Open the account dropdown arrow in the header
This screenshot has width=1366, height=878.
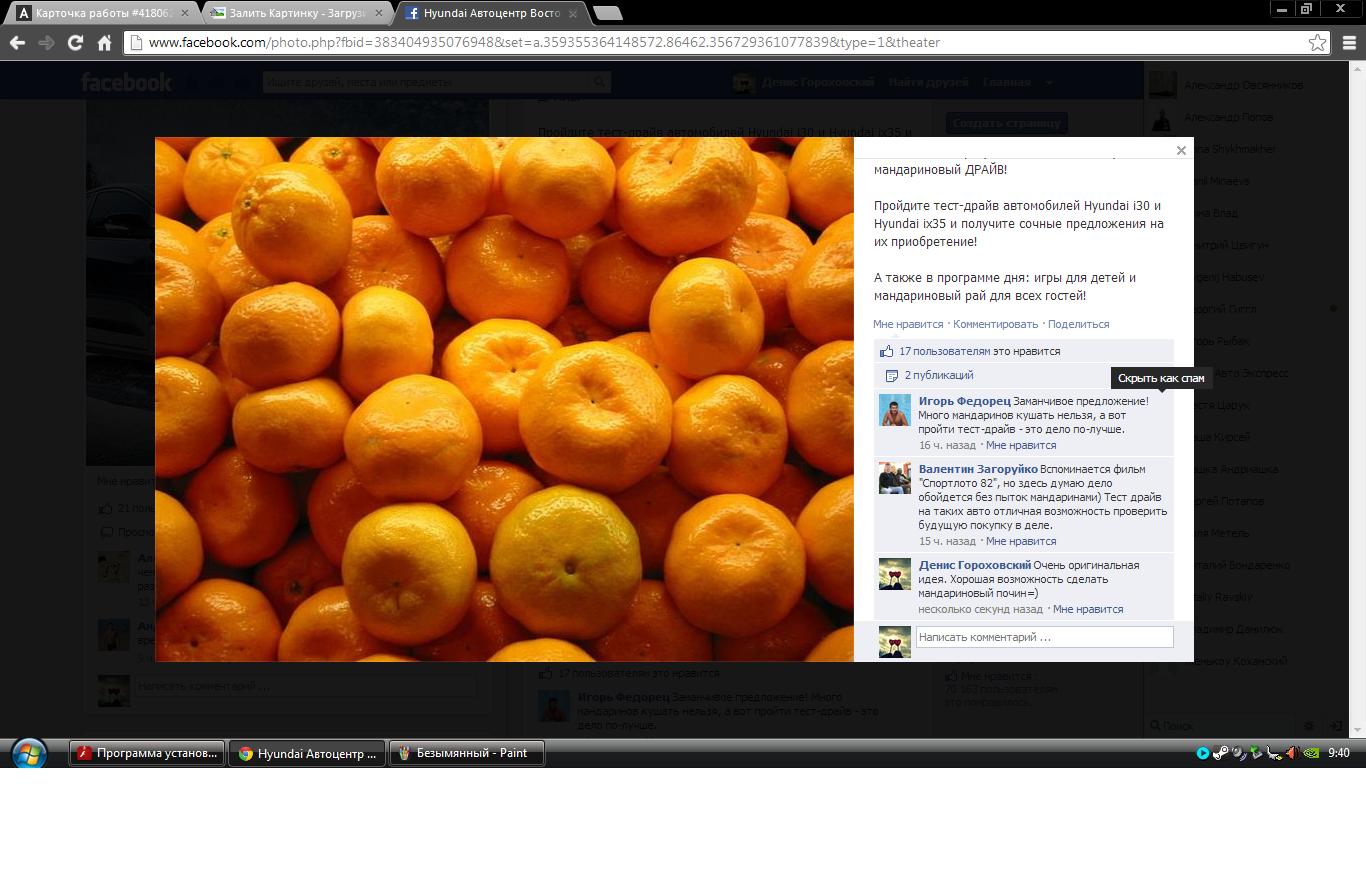[x=1049, y=82]
